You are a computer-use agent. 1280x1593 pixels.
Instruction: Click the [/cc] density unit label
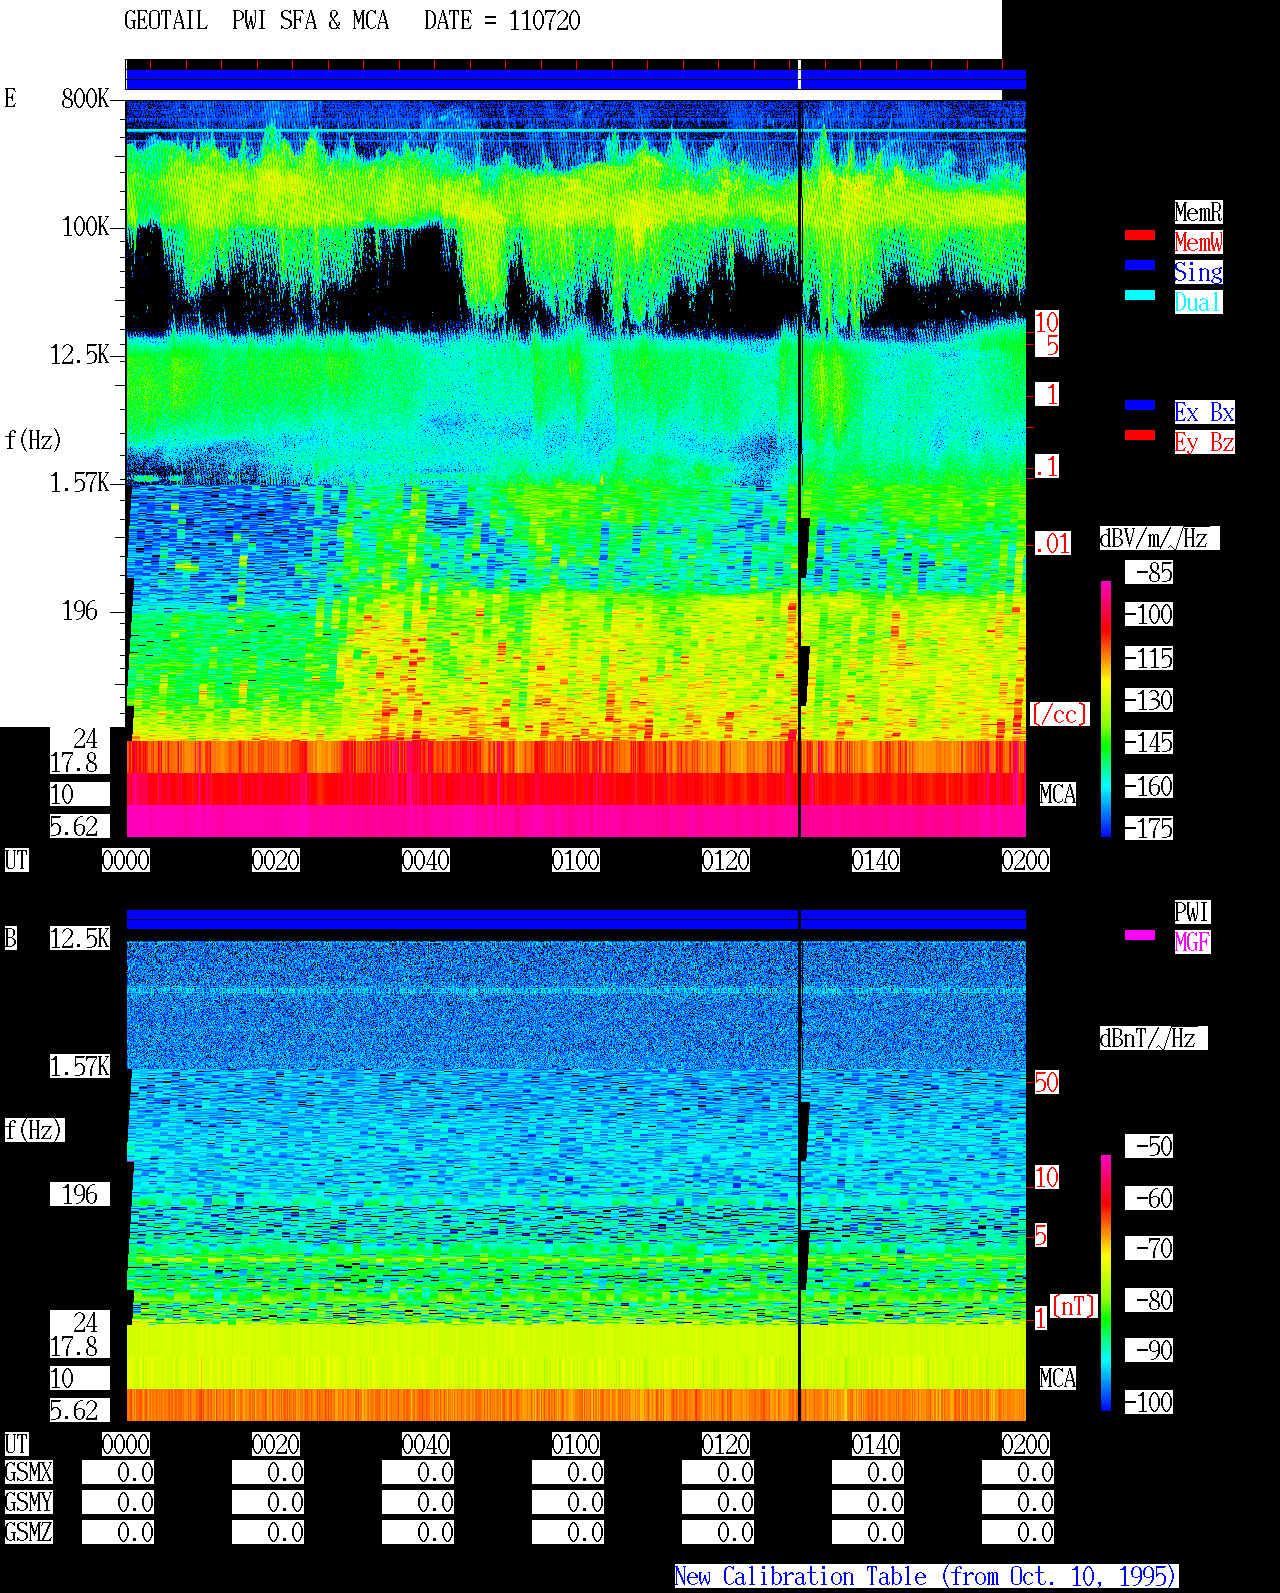1059,714
